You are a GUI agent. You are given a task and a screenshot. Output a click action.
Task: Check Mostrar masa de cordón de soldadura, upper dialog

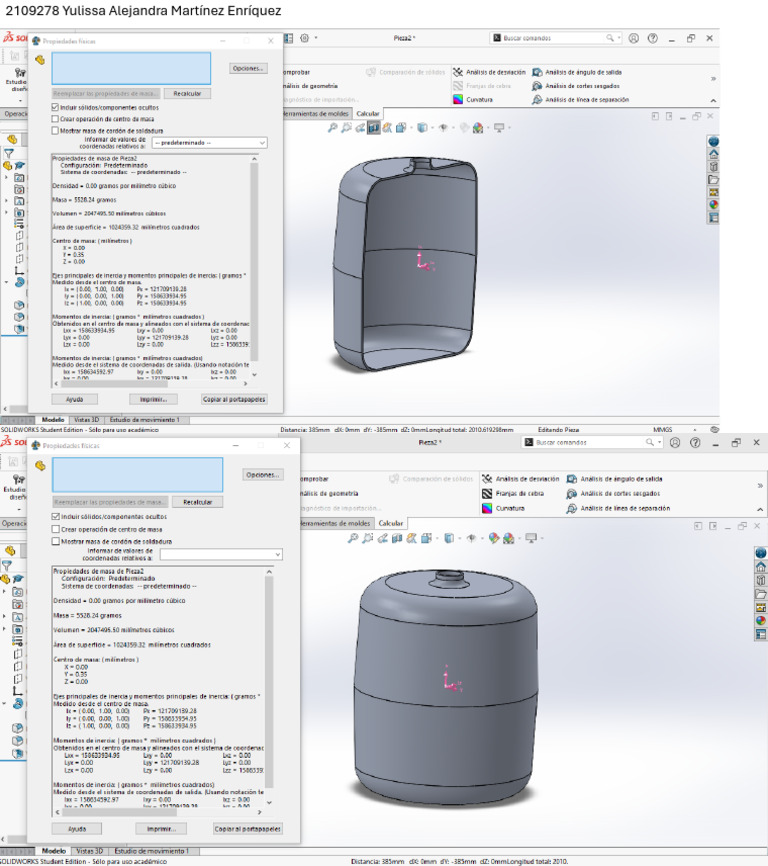(55, 130)
